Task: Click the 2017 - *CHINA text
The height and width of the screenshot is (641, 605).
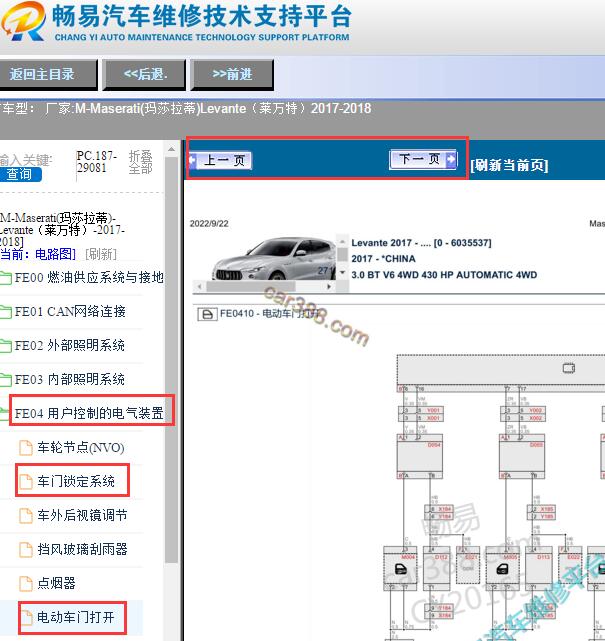Action: coord(383,259)
